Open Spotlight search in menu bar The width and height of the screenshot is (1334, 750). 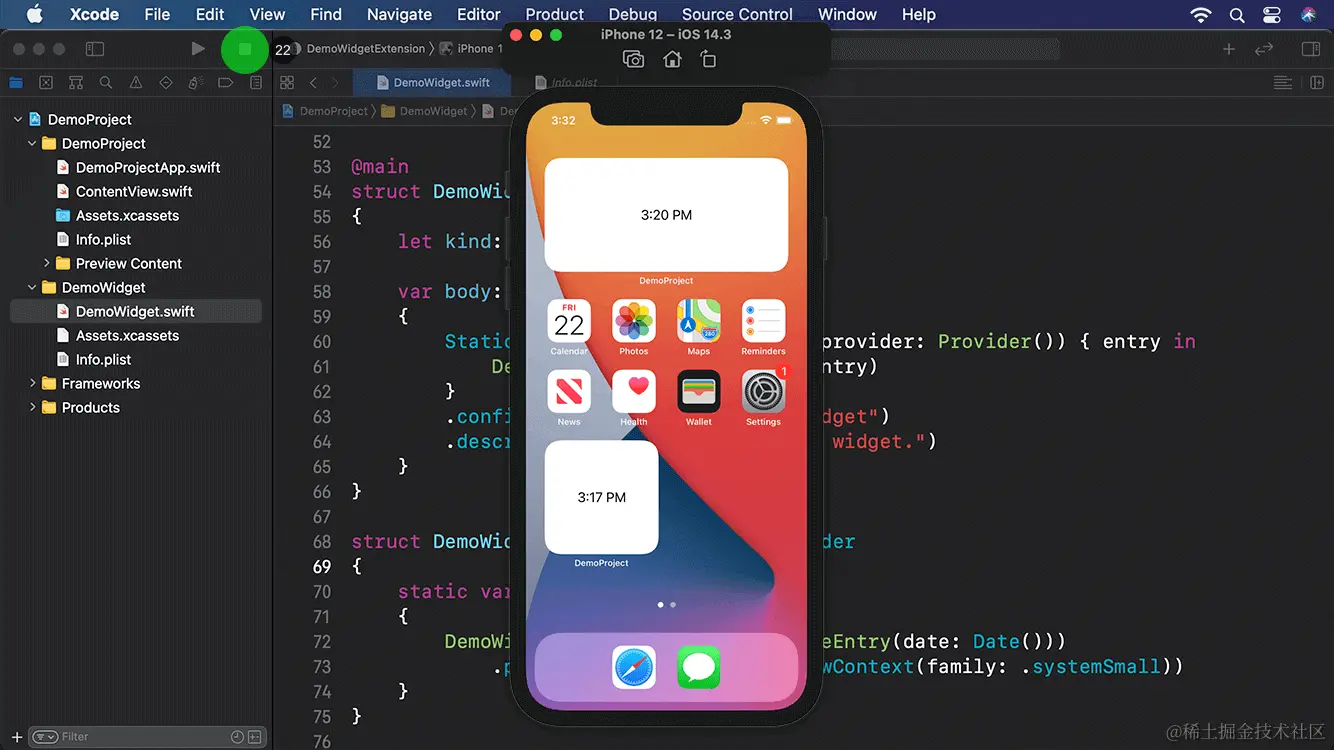point(1237,15)
